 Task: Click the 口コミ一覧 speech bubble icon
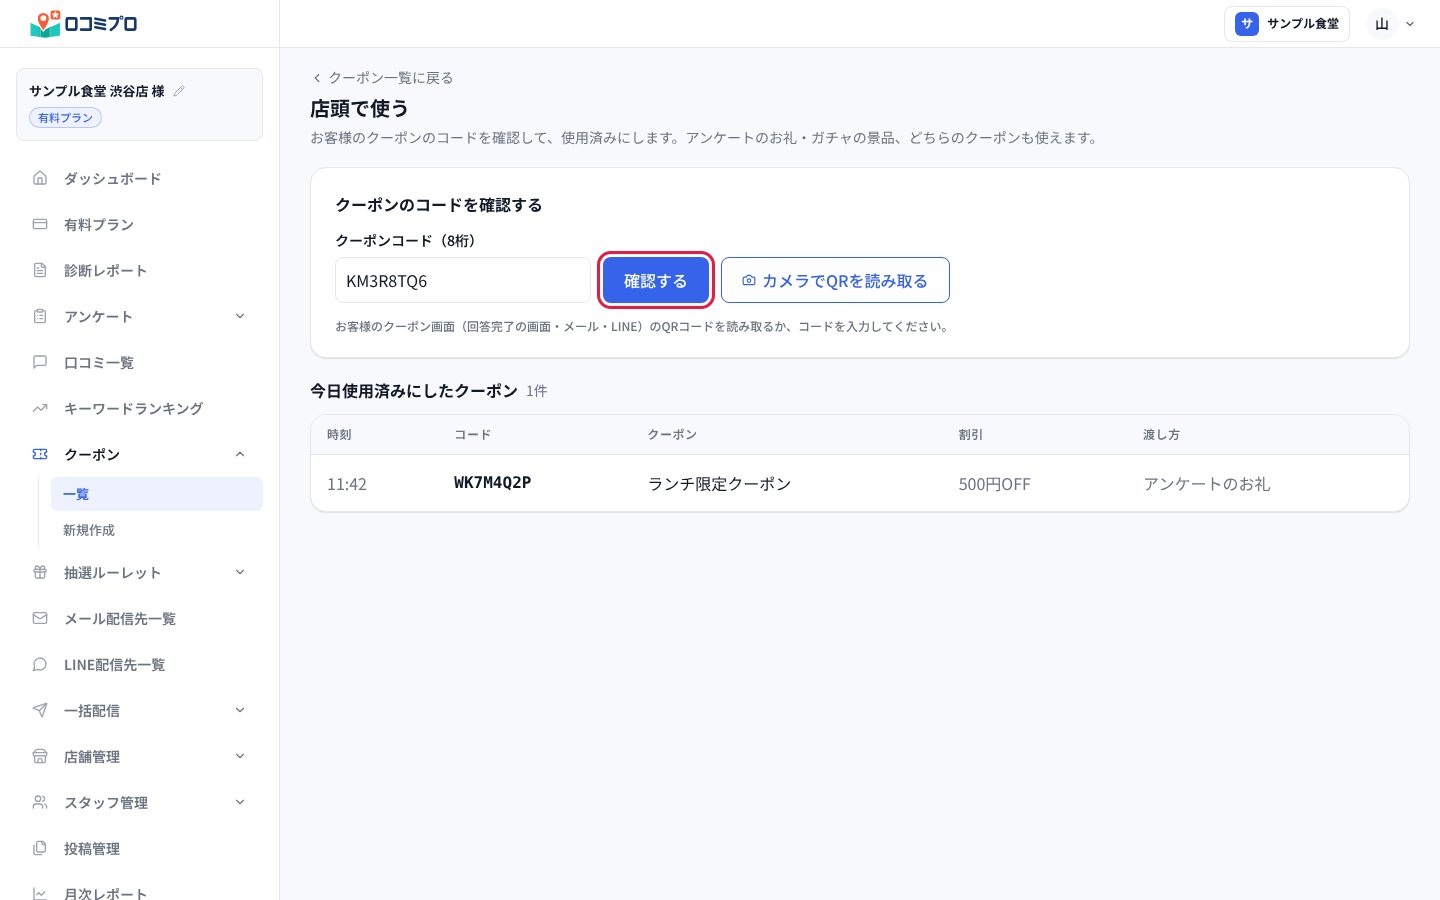click(40, 362)
